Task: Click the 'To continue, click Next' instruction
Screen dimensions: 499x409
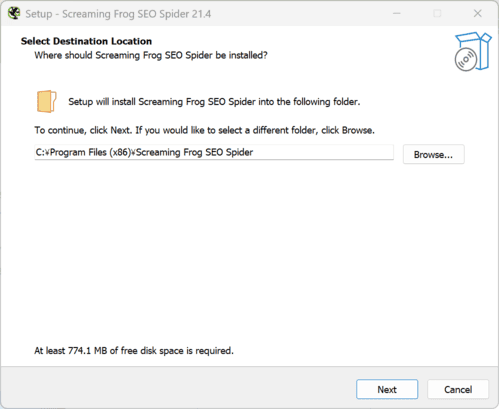Action: pos(204,130)
